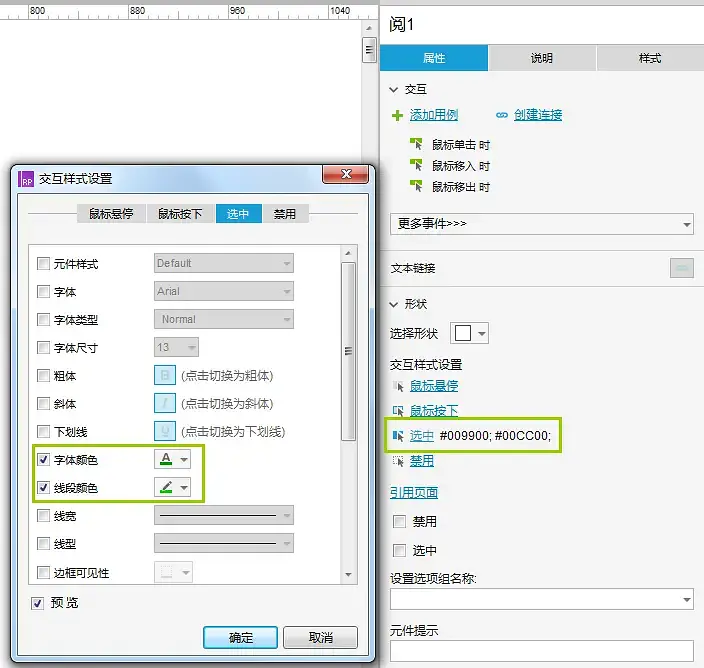
Task: Open the 样式 panel tab
Action: 650,58
